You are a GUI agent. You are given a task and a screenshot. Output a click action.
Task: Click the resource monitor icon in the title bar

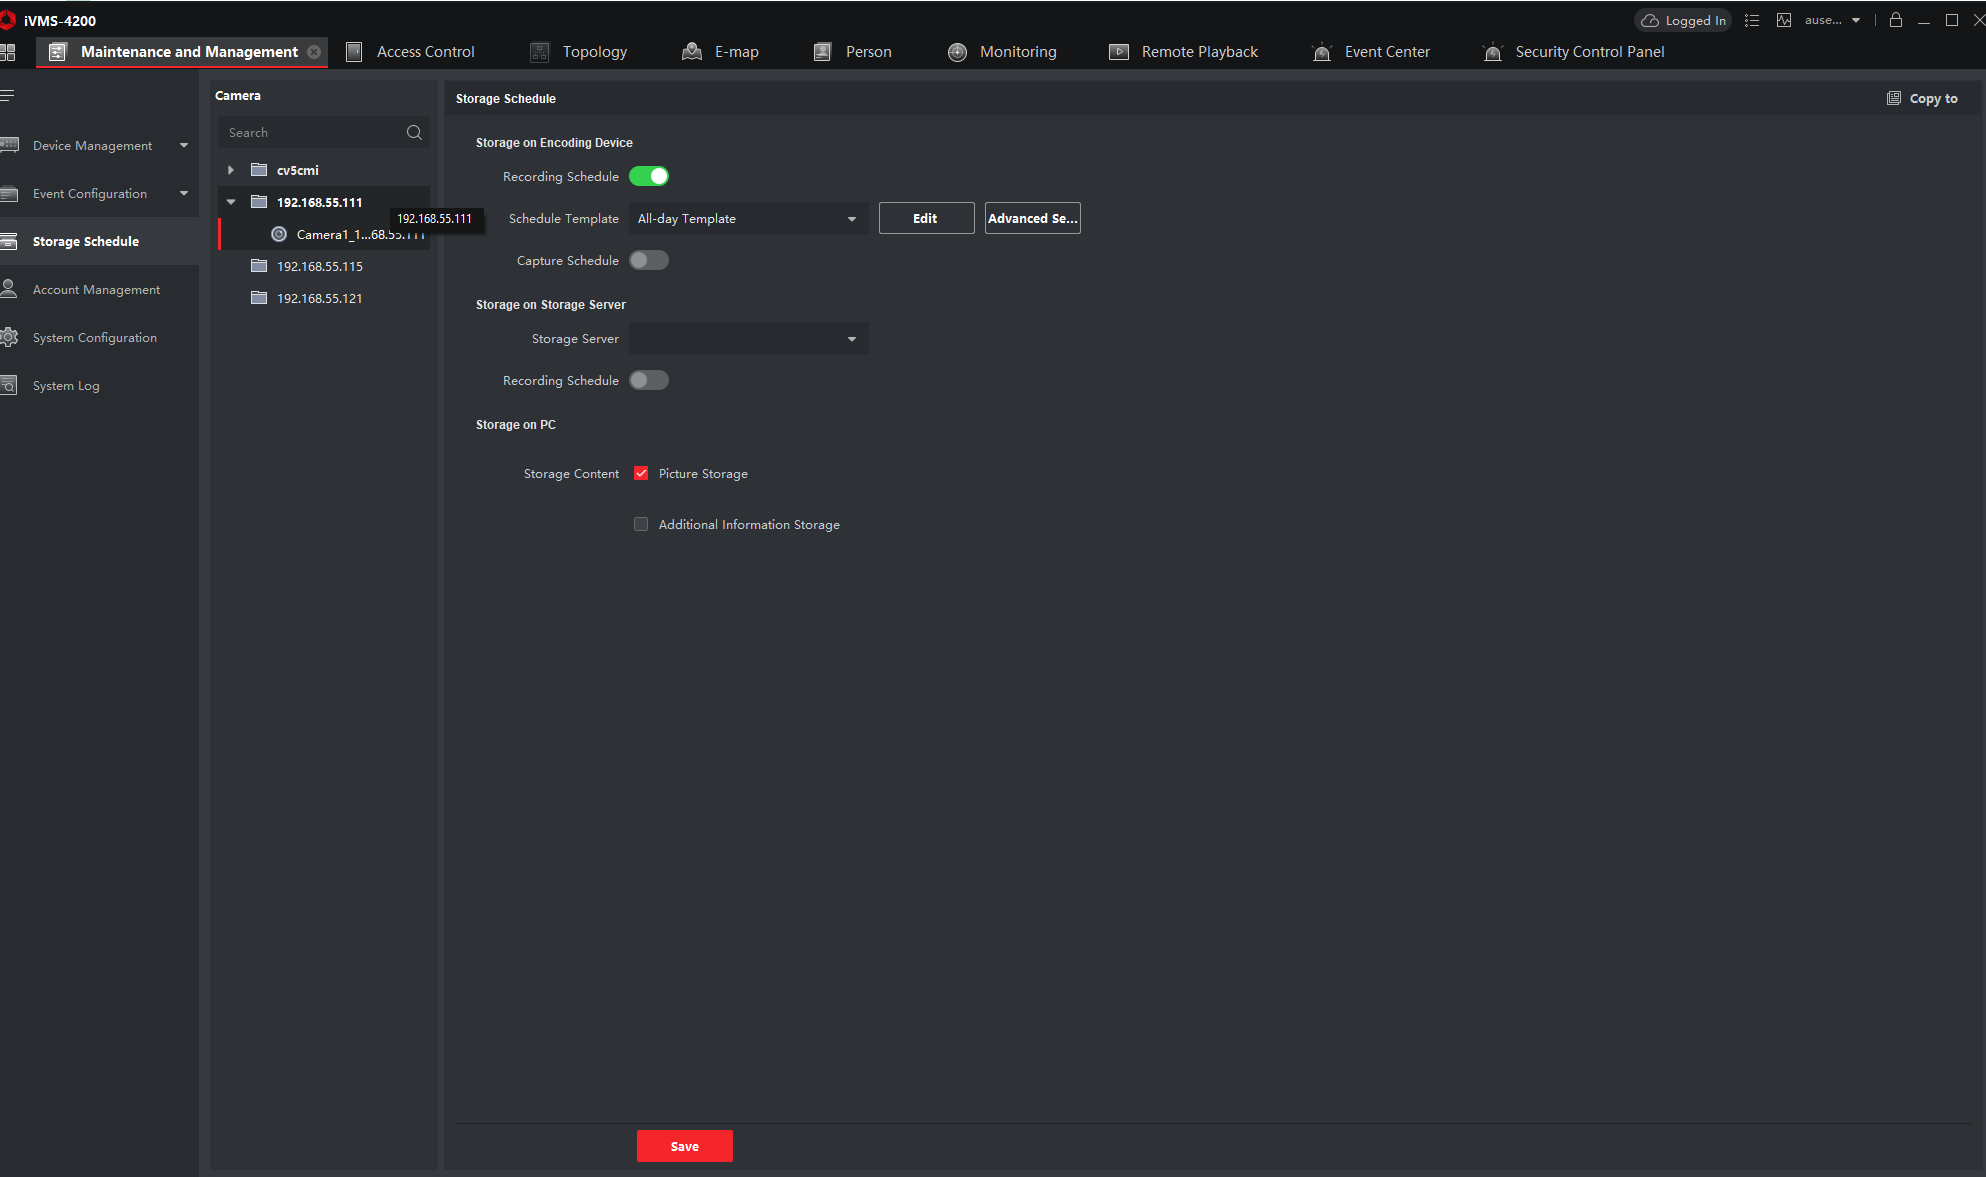point(1783,20)
